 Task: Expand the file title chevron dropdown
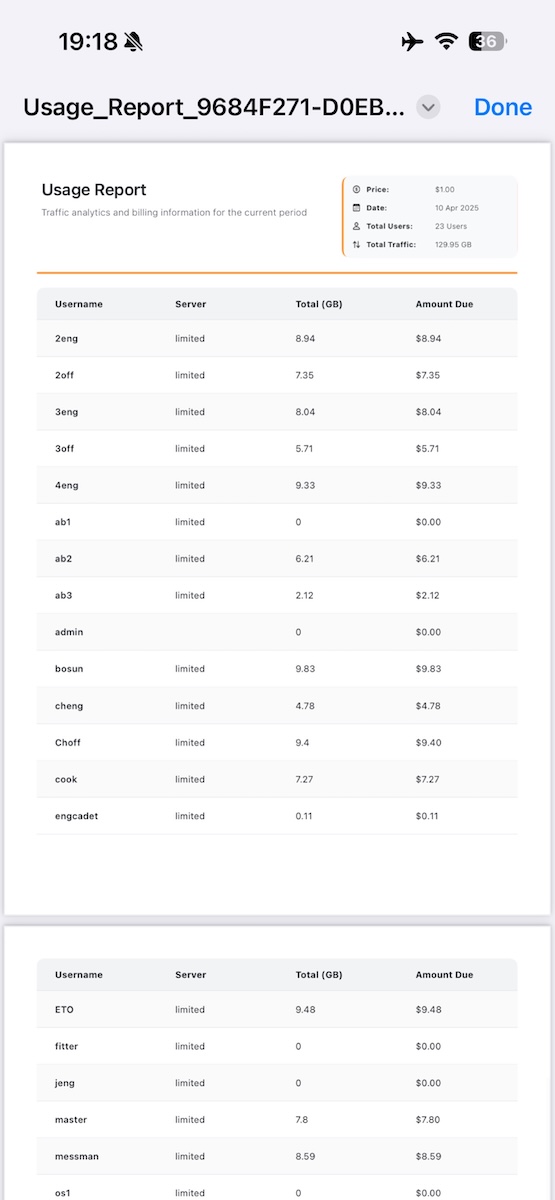coord(428,107)
